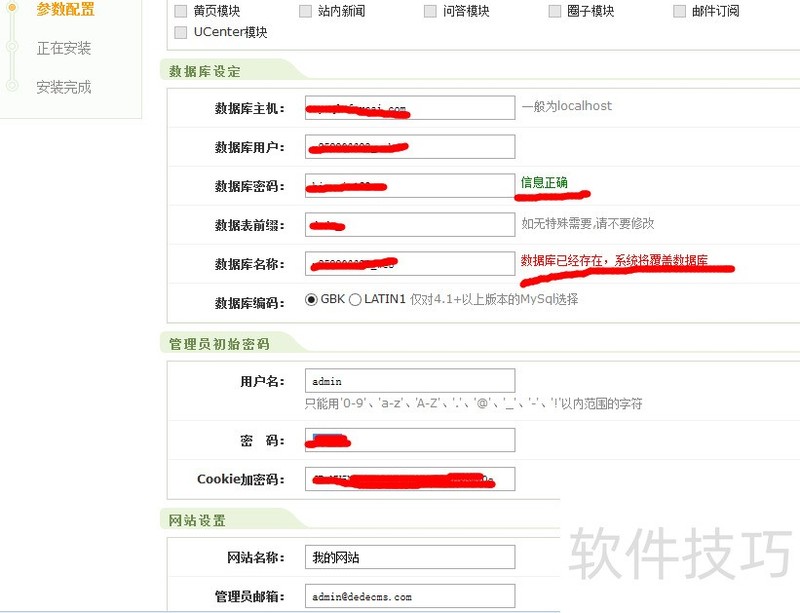The height and width of the screenshot is (613, 800).
Task: Focus the 数据库密码 input field
Action: [x=410, y=186]
